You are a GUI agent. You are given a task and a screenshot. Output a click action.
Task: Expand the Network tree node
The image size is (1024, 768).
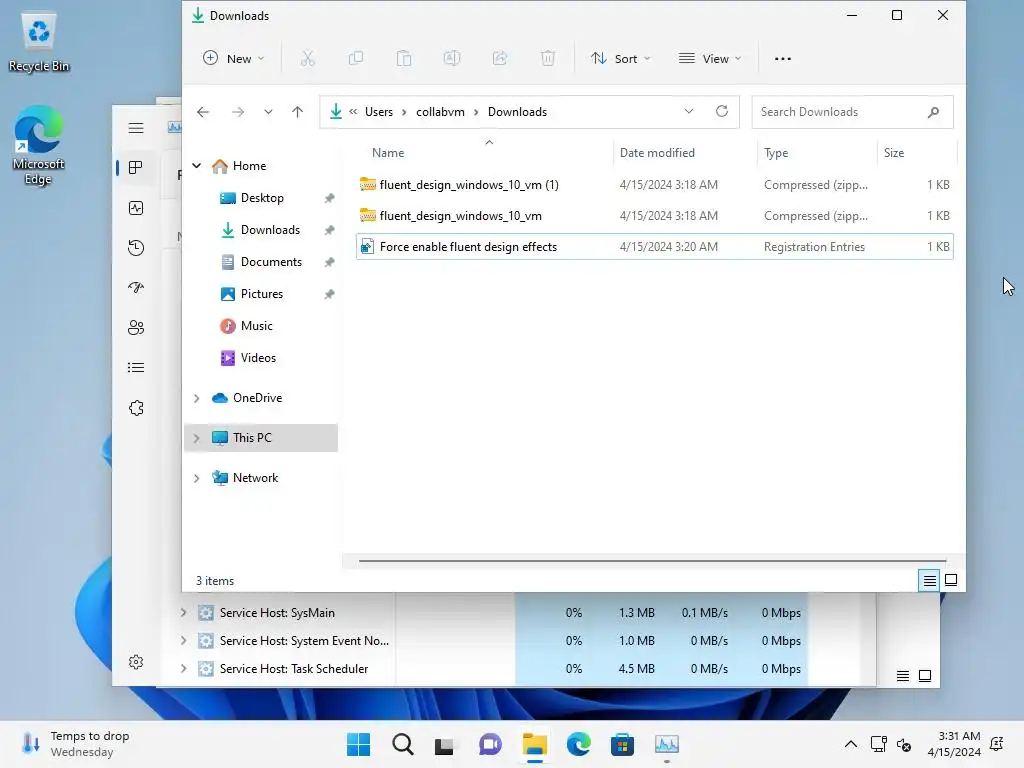coord(197,478)
